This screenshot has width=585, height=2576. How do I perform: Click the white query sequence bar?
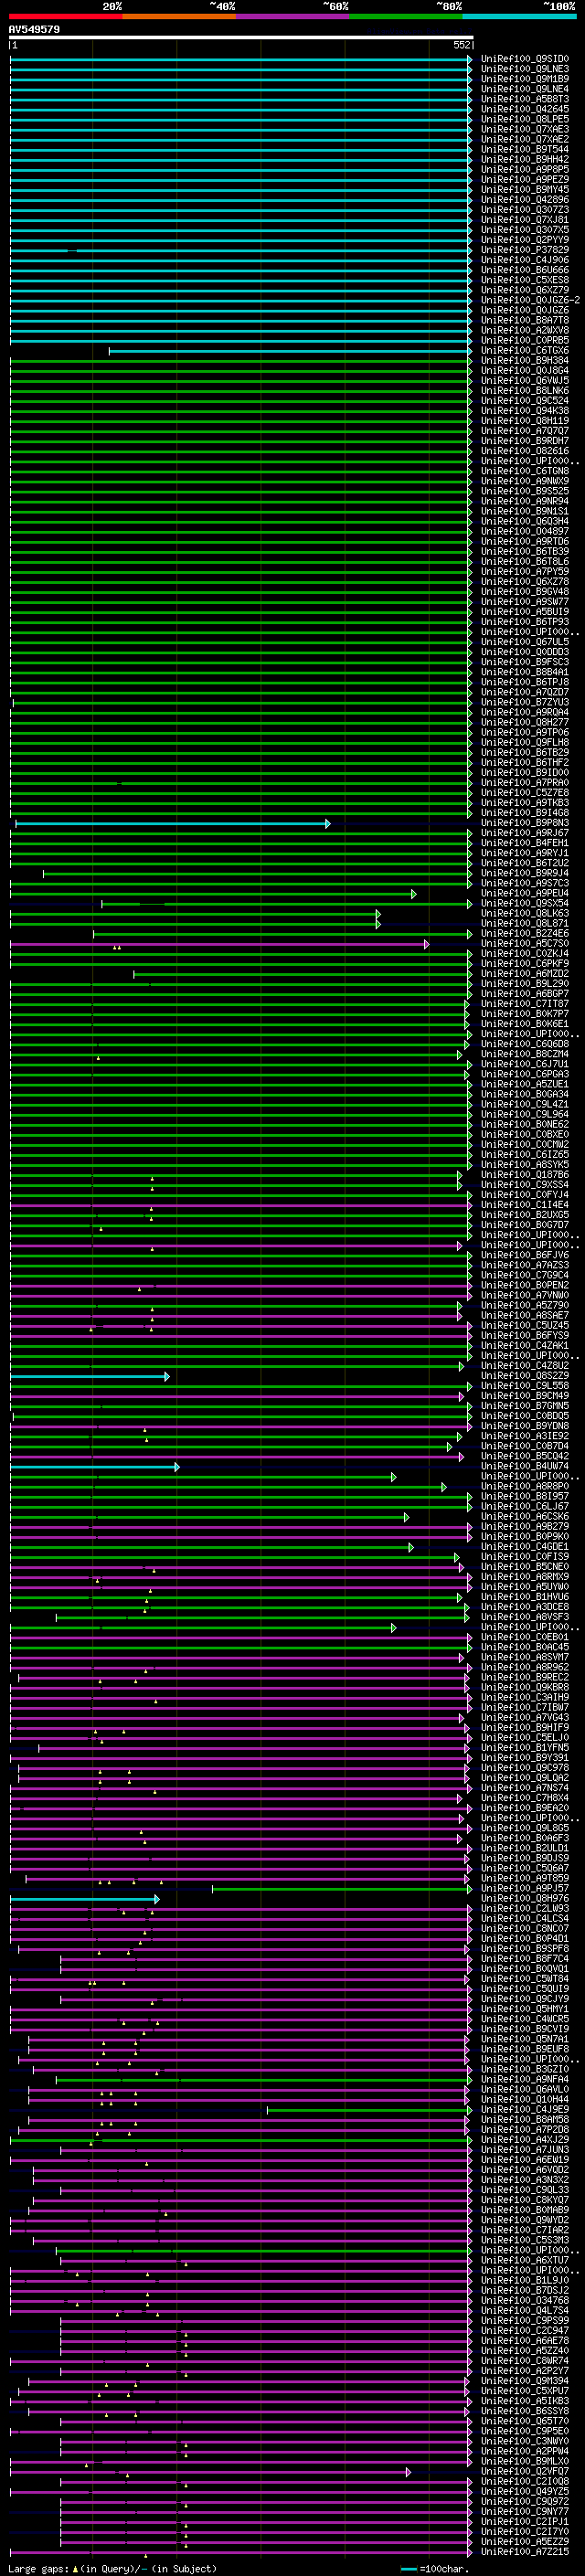pyautogui.click(x=241, y=38)
